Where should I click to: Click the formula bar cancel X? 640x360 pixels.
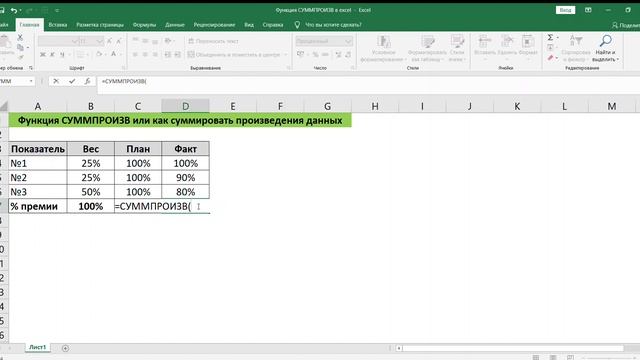pyautogui.click(x=56, y=81)
